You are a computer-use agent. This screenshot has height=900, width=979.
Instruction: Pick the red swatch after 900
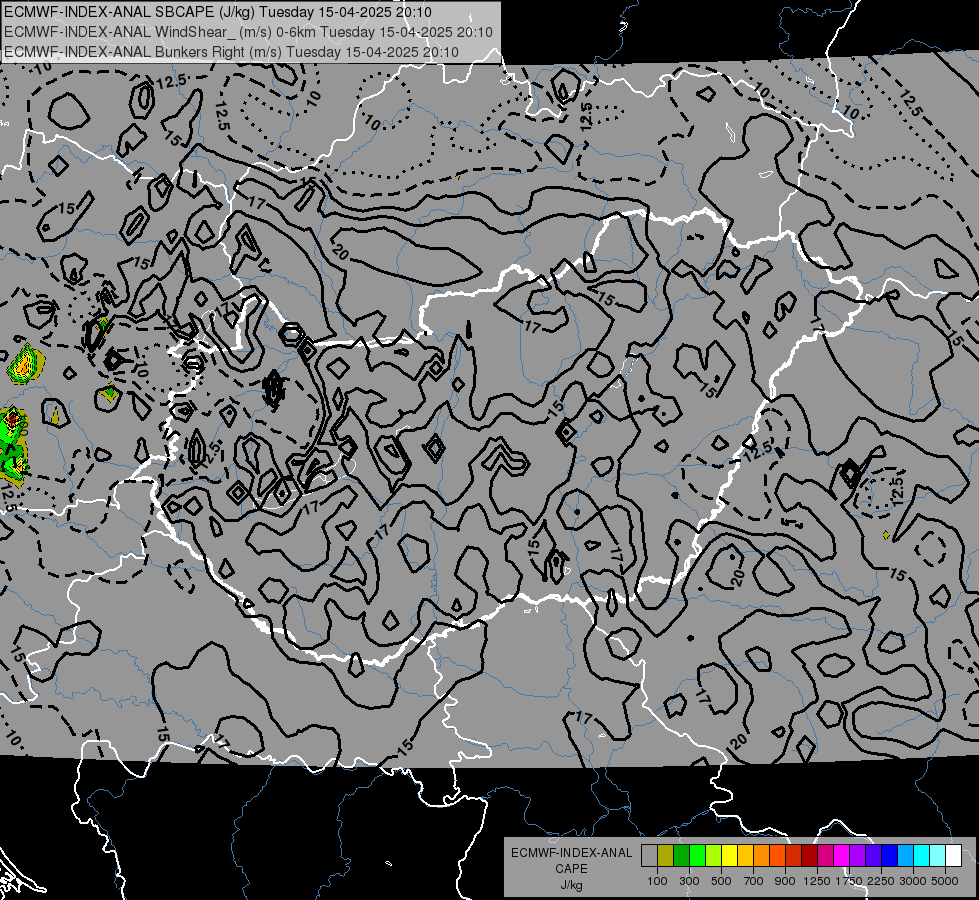tap(794, 855)
